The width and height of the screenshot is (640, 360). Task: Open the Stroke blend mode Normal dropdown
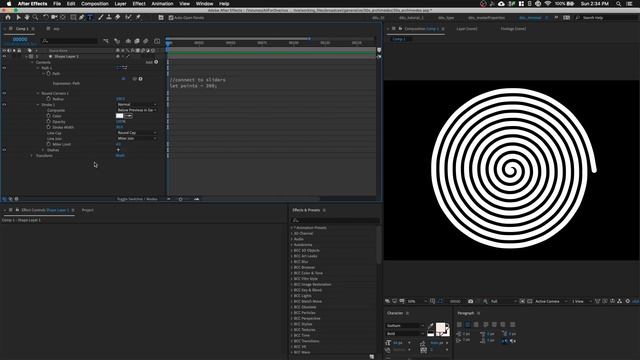[137, 104]
